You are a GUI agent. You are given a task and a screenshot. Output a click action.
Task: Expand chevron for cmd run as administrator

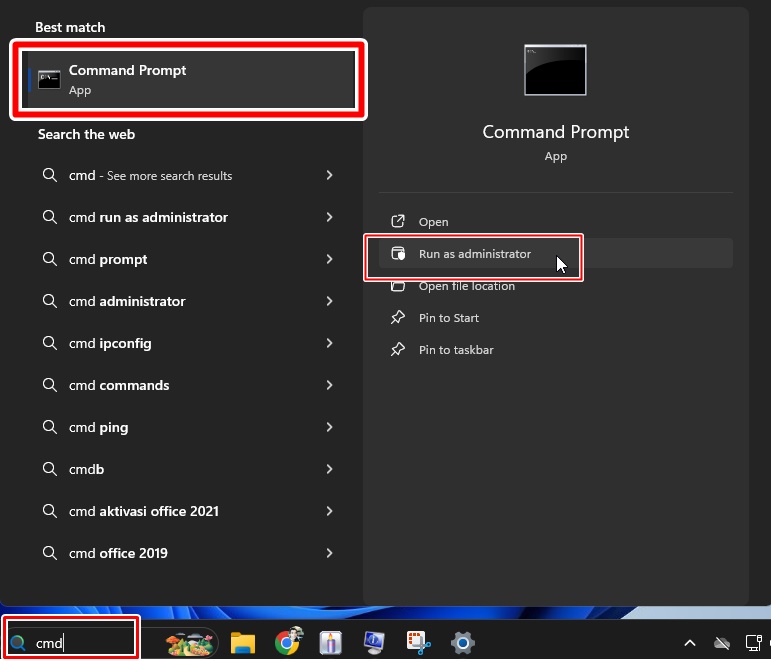pos(329,217)
